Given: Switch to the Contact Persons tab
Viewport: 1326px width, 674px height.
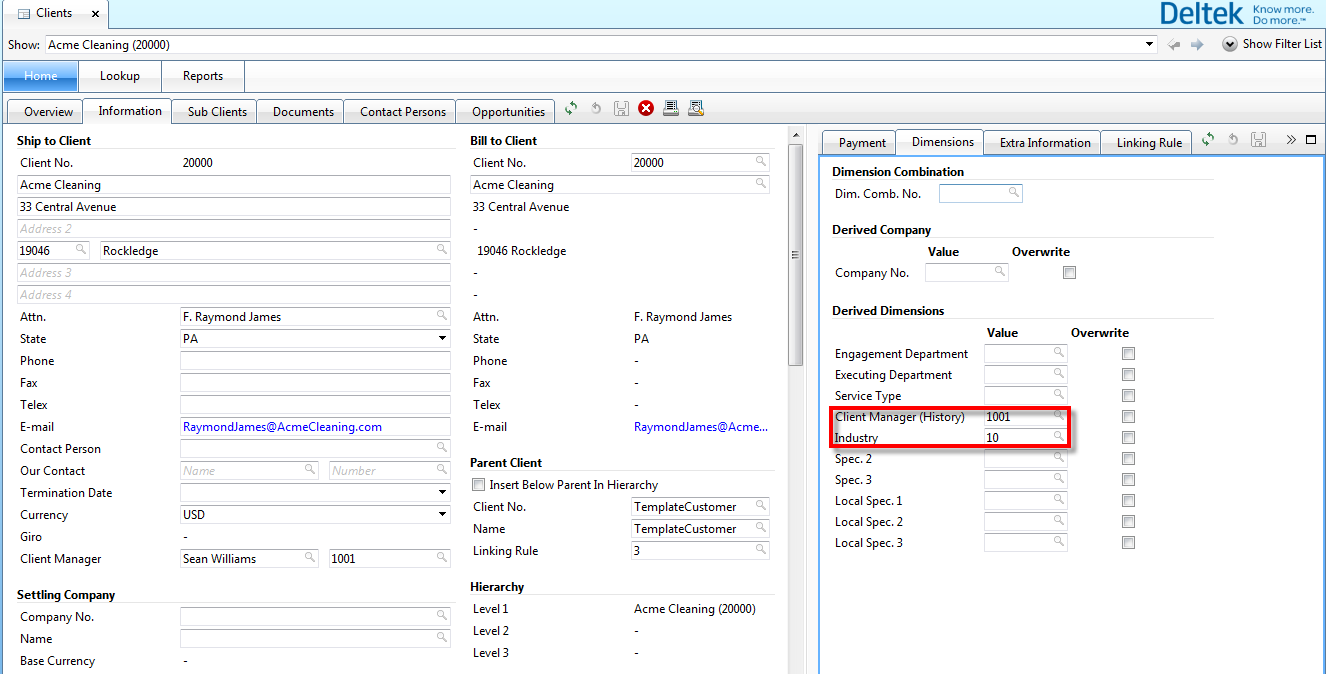Looking at the screenshot, I should click(x=403, y=112).
